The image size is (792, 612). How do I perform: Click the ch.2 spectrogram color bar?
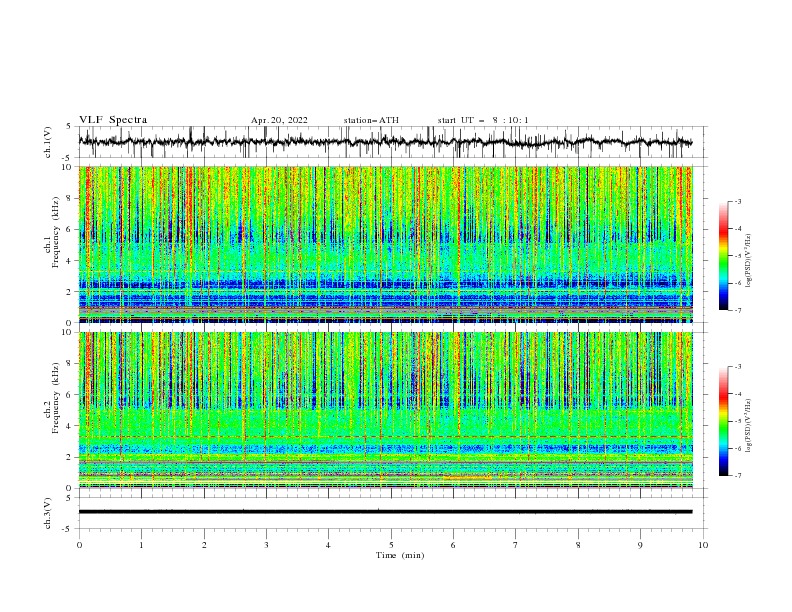point(723,421)
